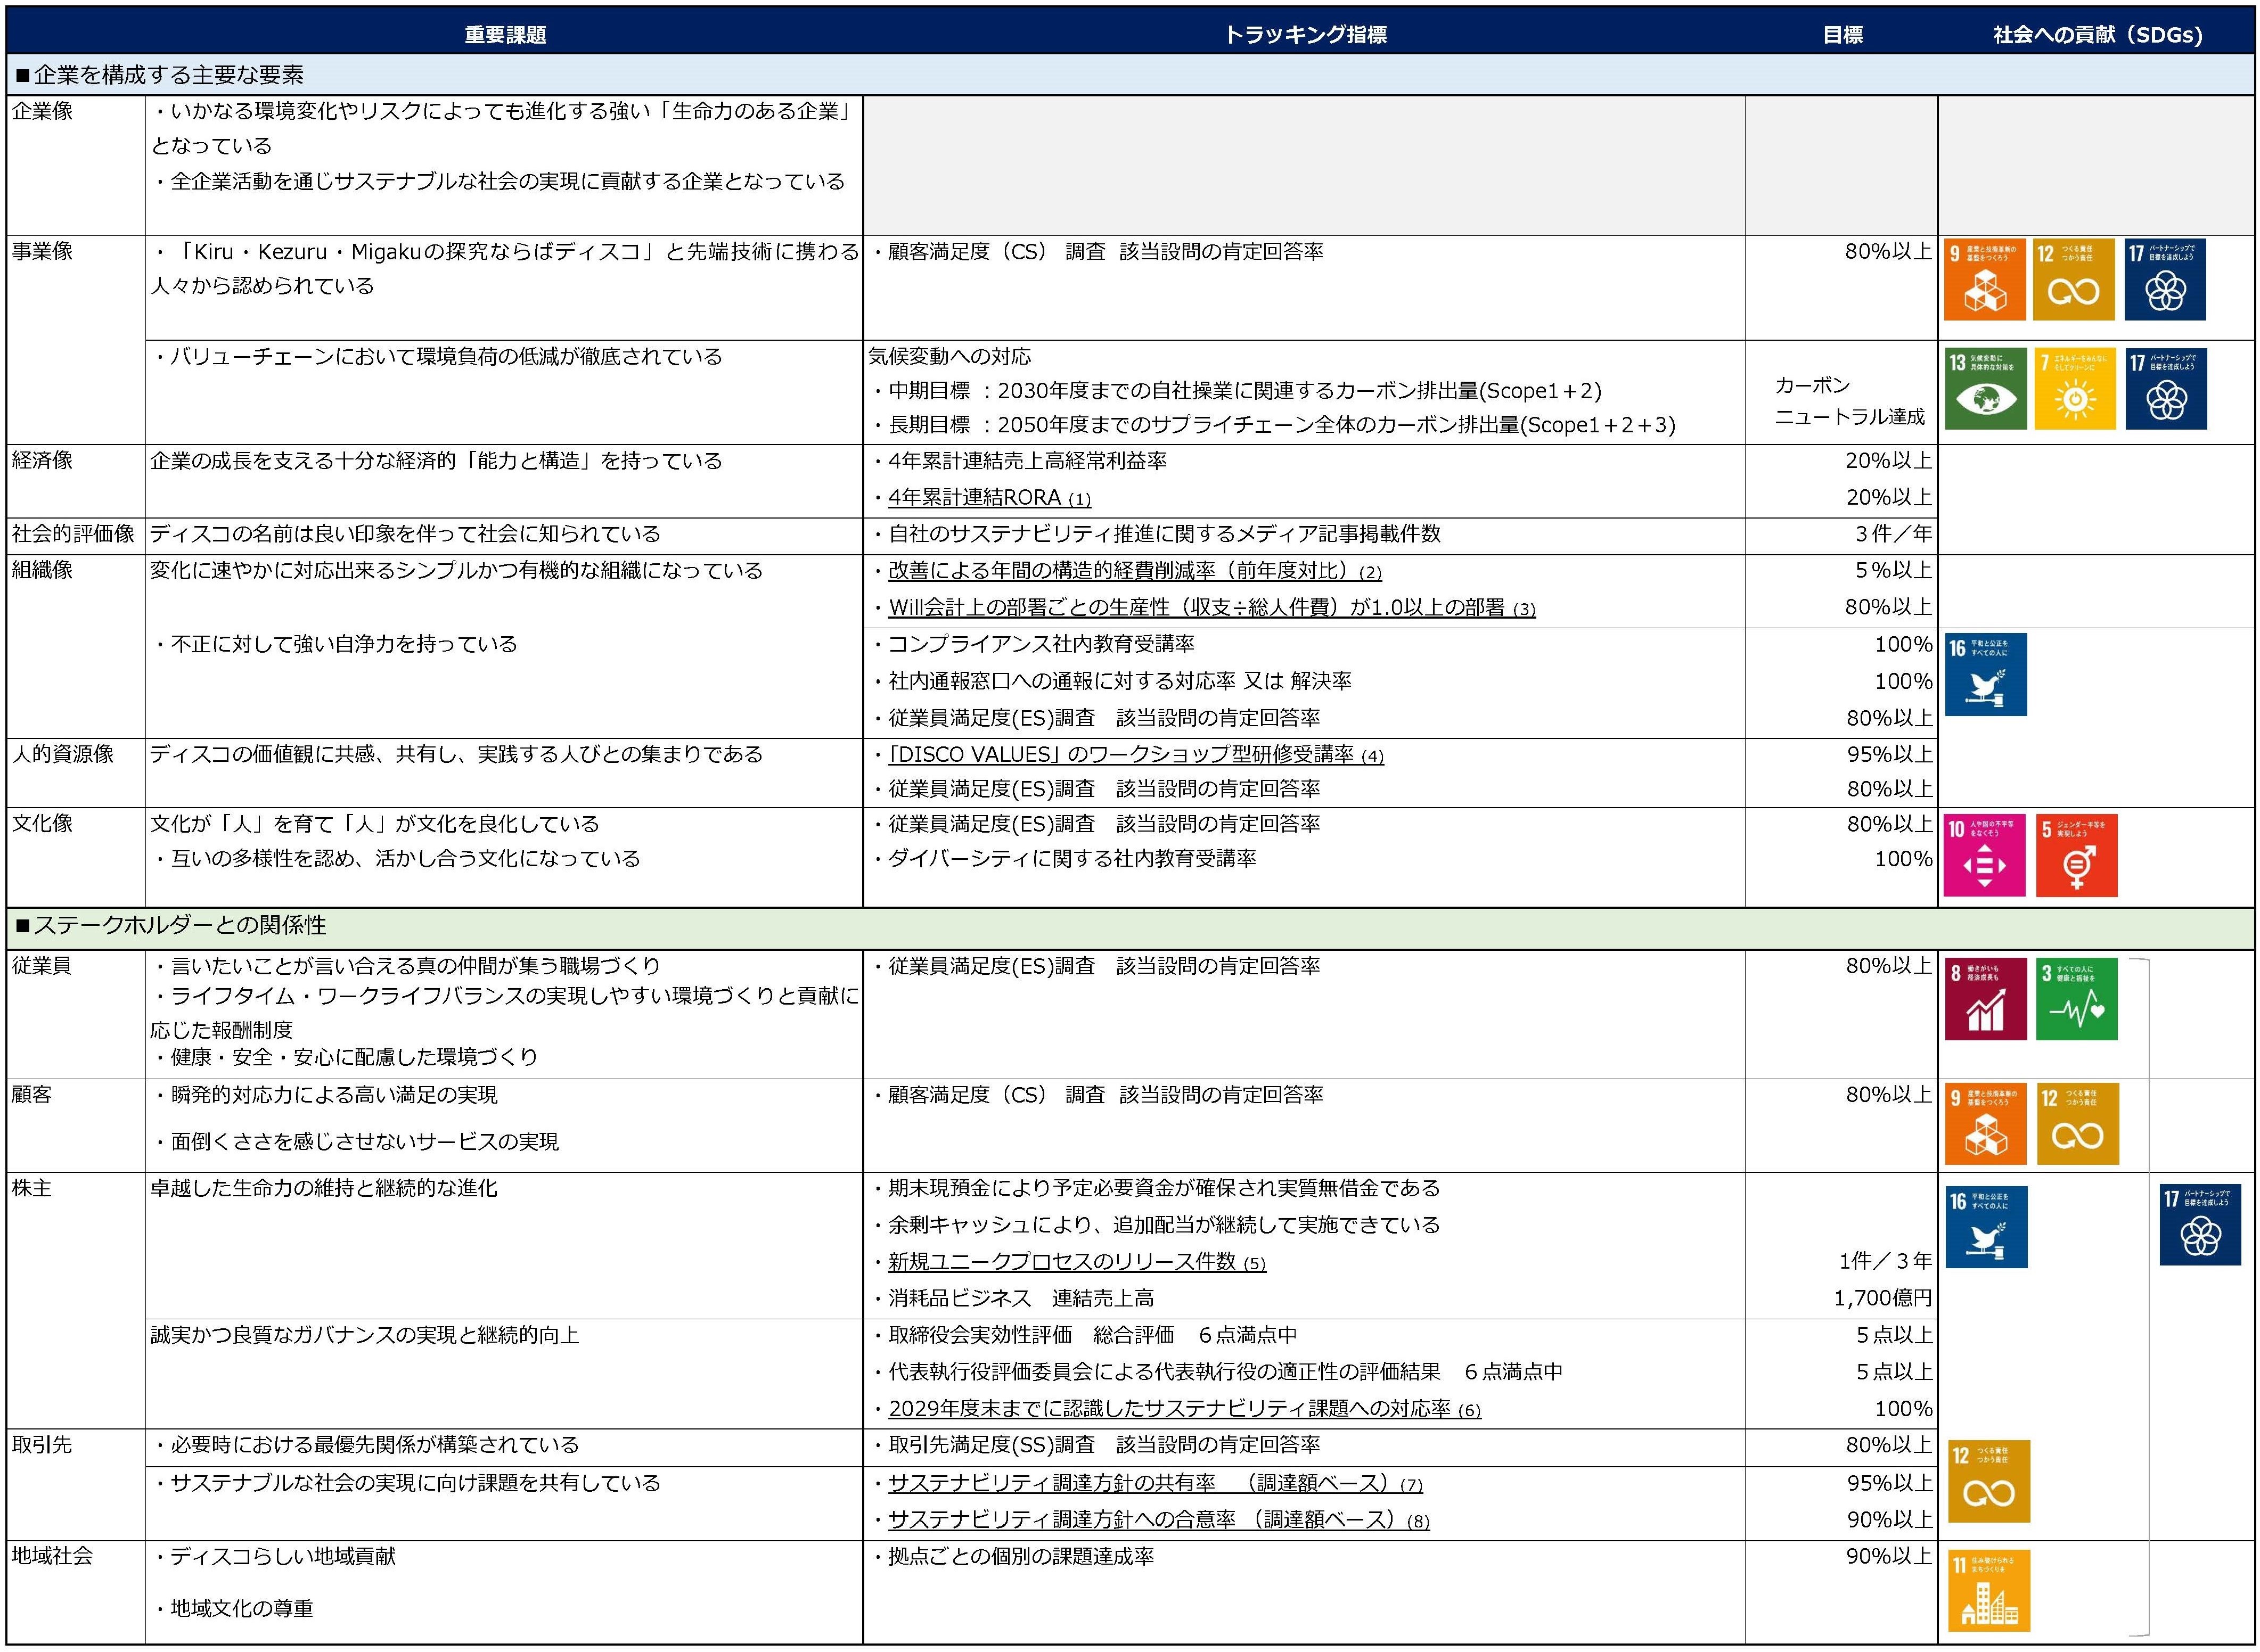Click the トラッキング指標 column header

pyautogui.click(x=1305, y=35)
